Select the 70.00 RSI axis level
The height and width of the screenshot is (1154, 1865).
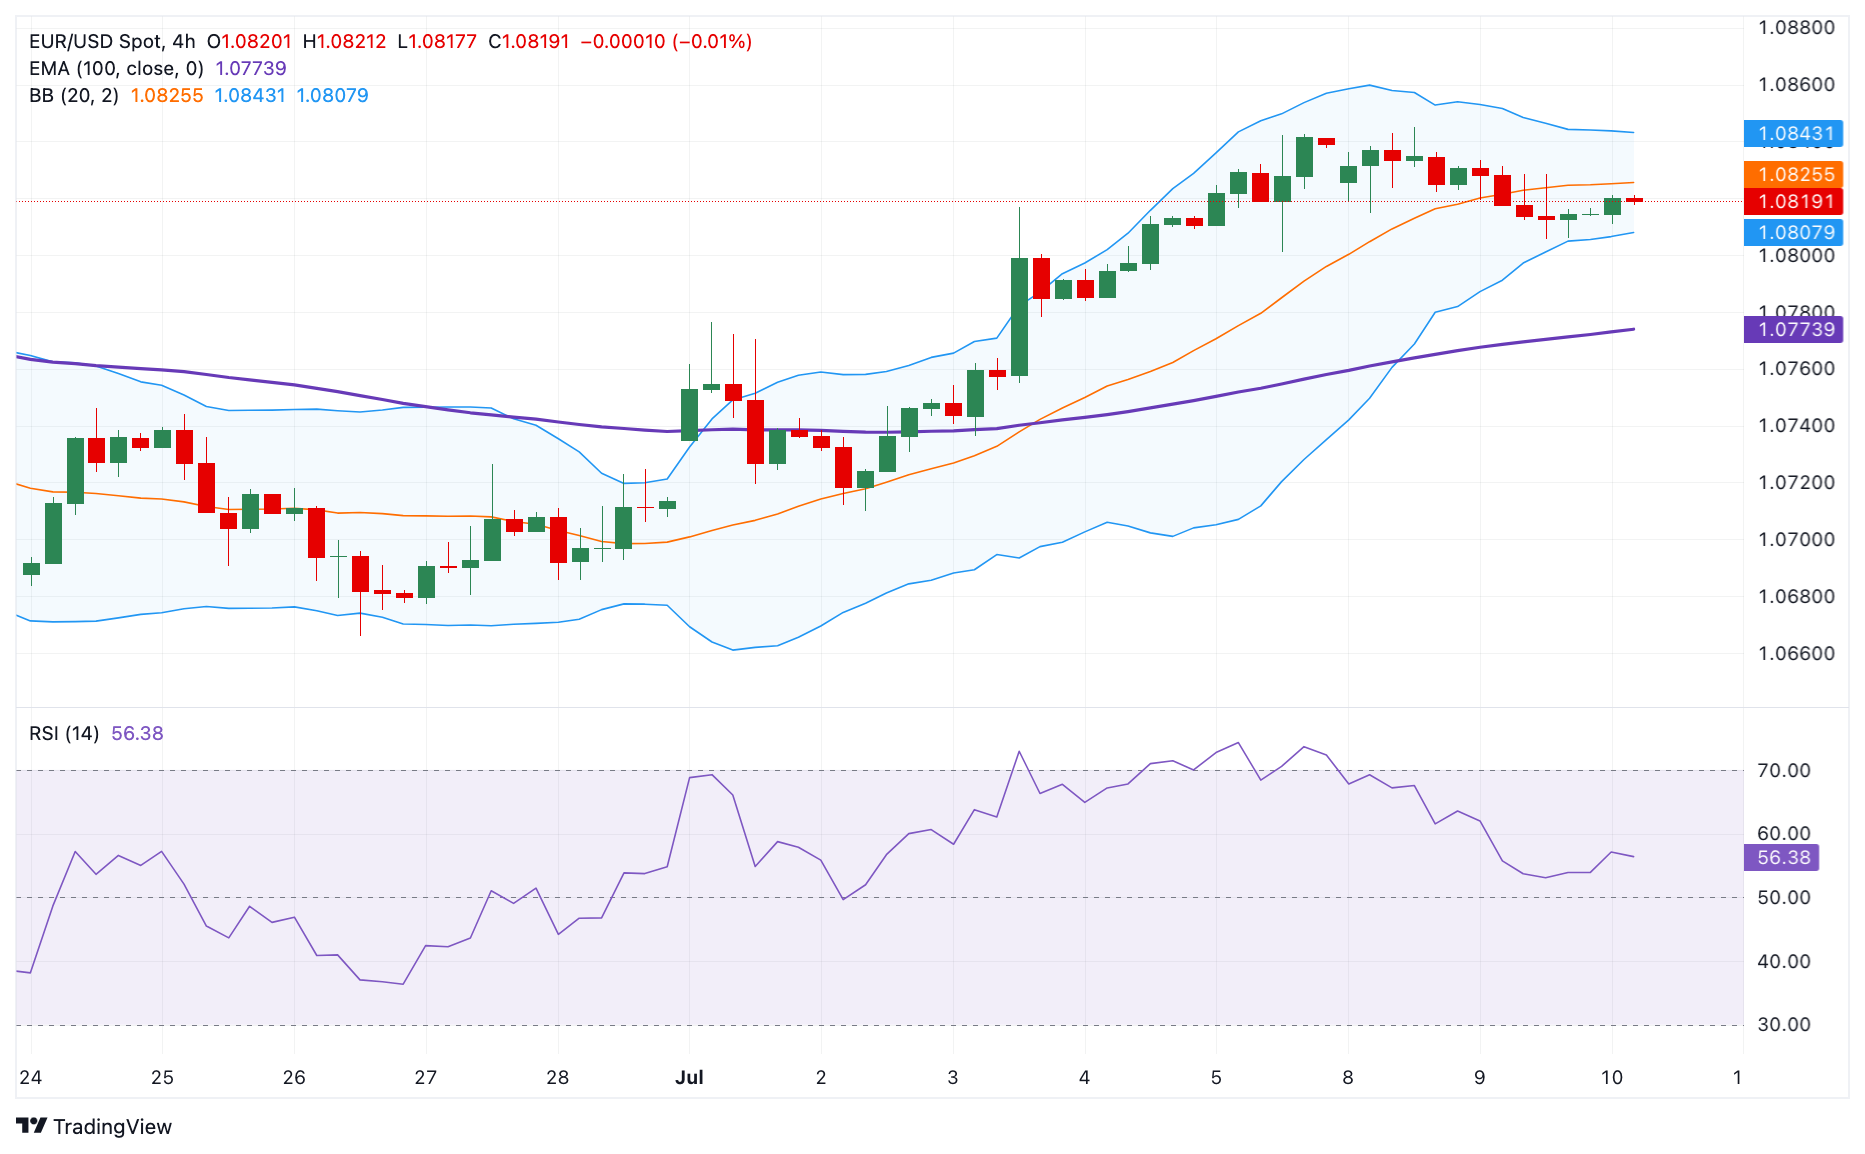1783,770
